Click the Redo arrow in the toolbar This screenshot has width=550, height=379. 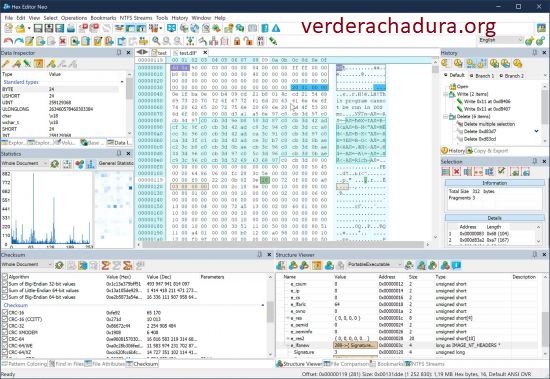click(x=19, y=41)
